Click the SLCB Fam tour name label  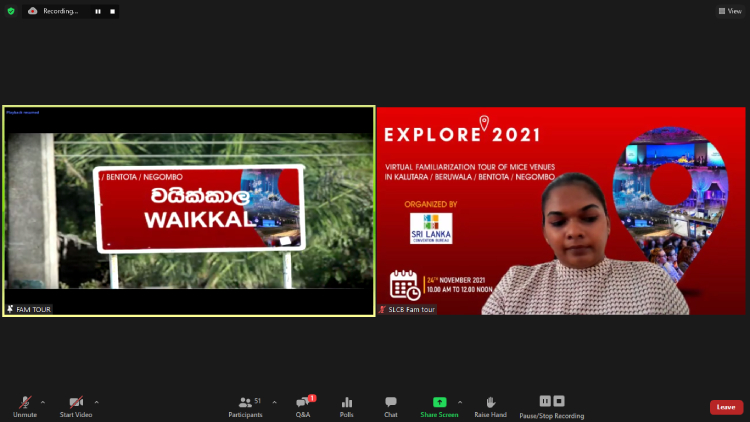[x=411, y=310]
